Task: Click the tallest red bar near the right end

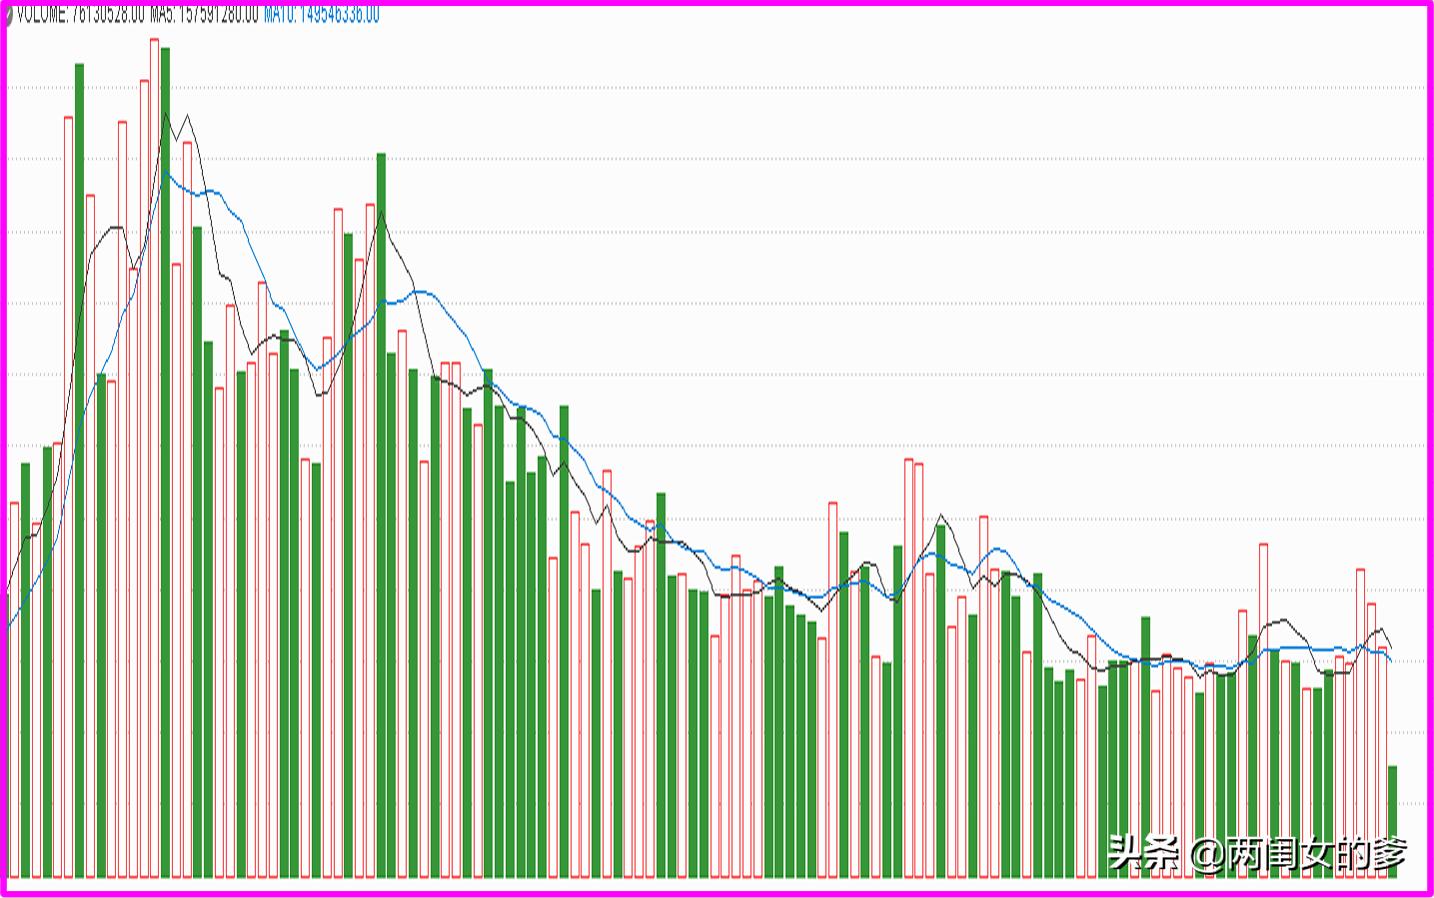Action: [1361, 724]
